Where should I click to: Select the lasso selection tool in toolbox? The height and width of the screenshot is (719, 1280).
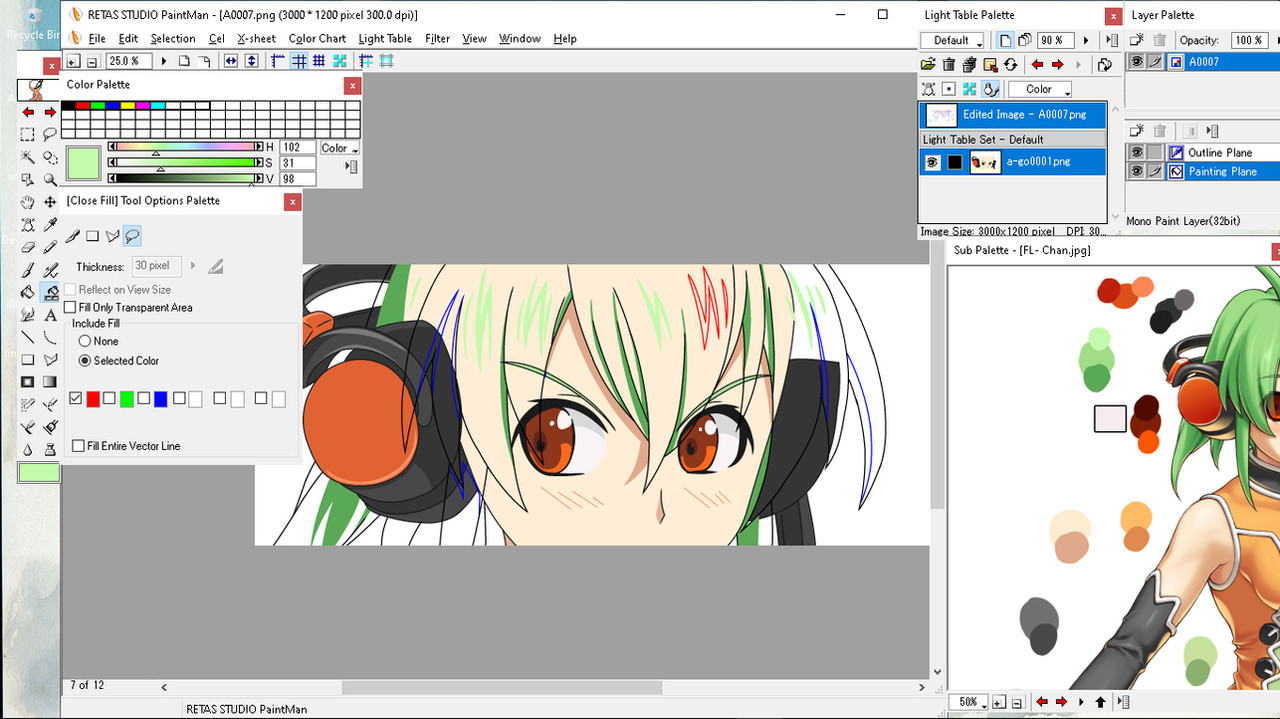click(50, 135)
